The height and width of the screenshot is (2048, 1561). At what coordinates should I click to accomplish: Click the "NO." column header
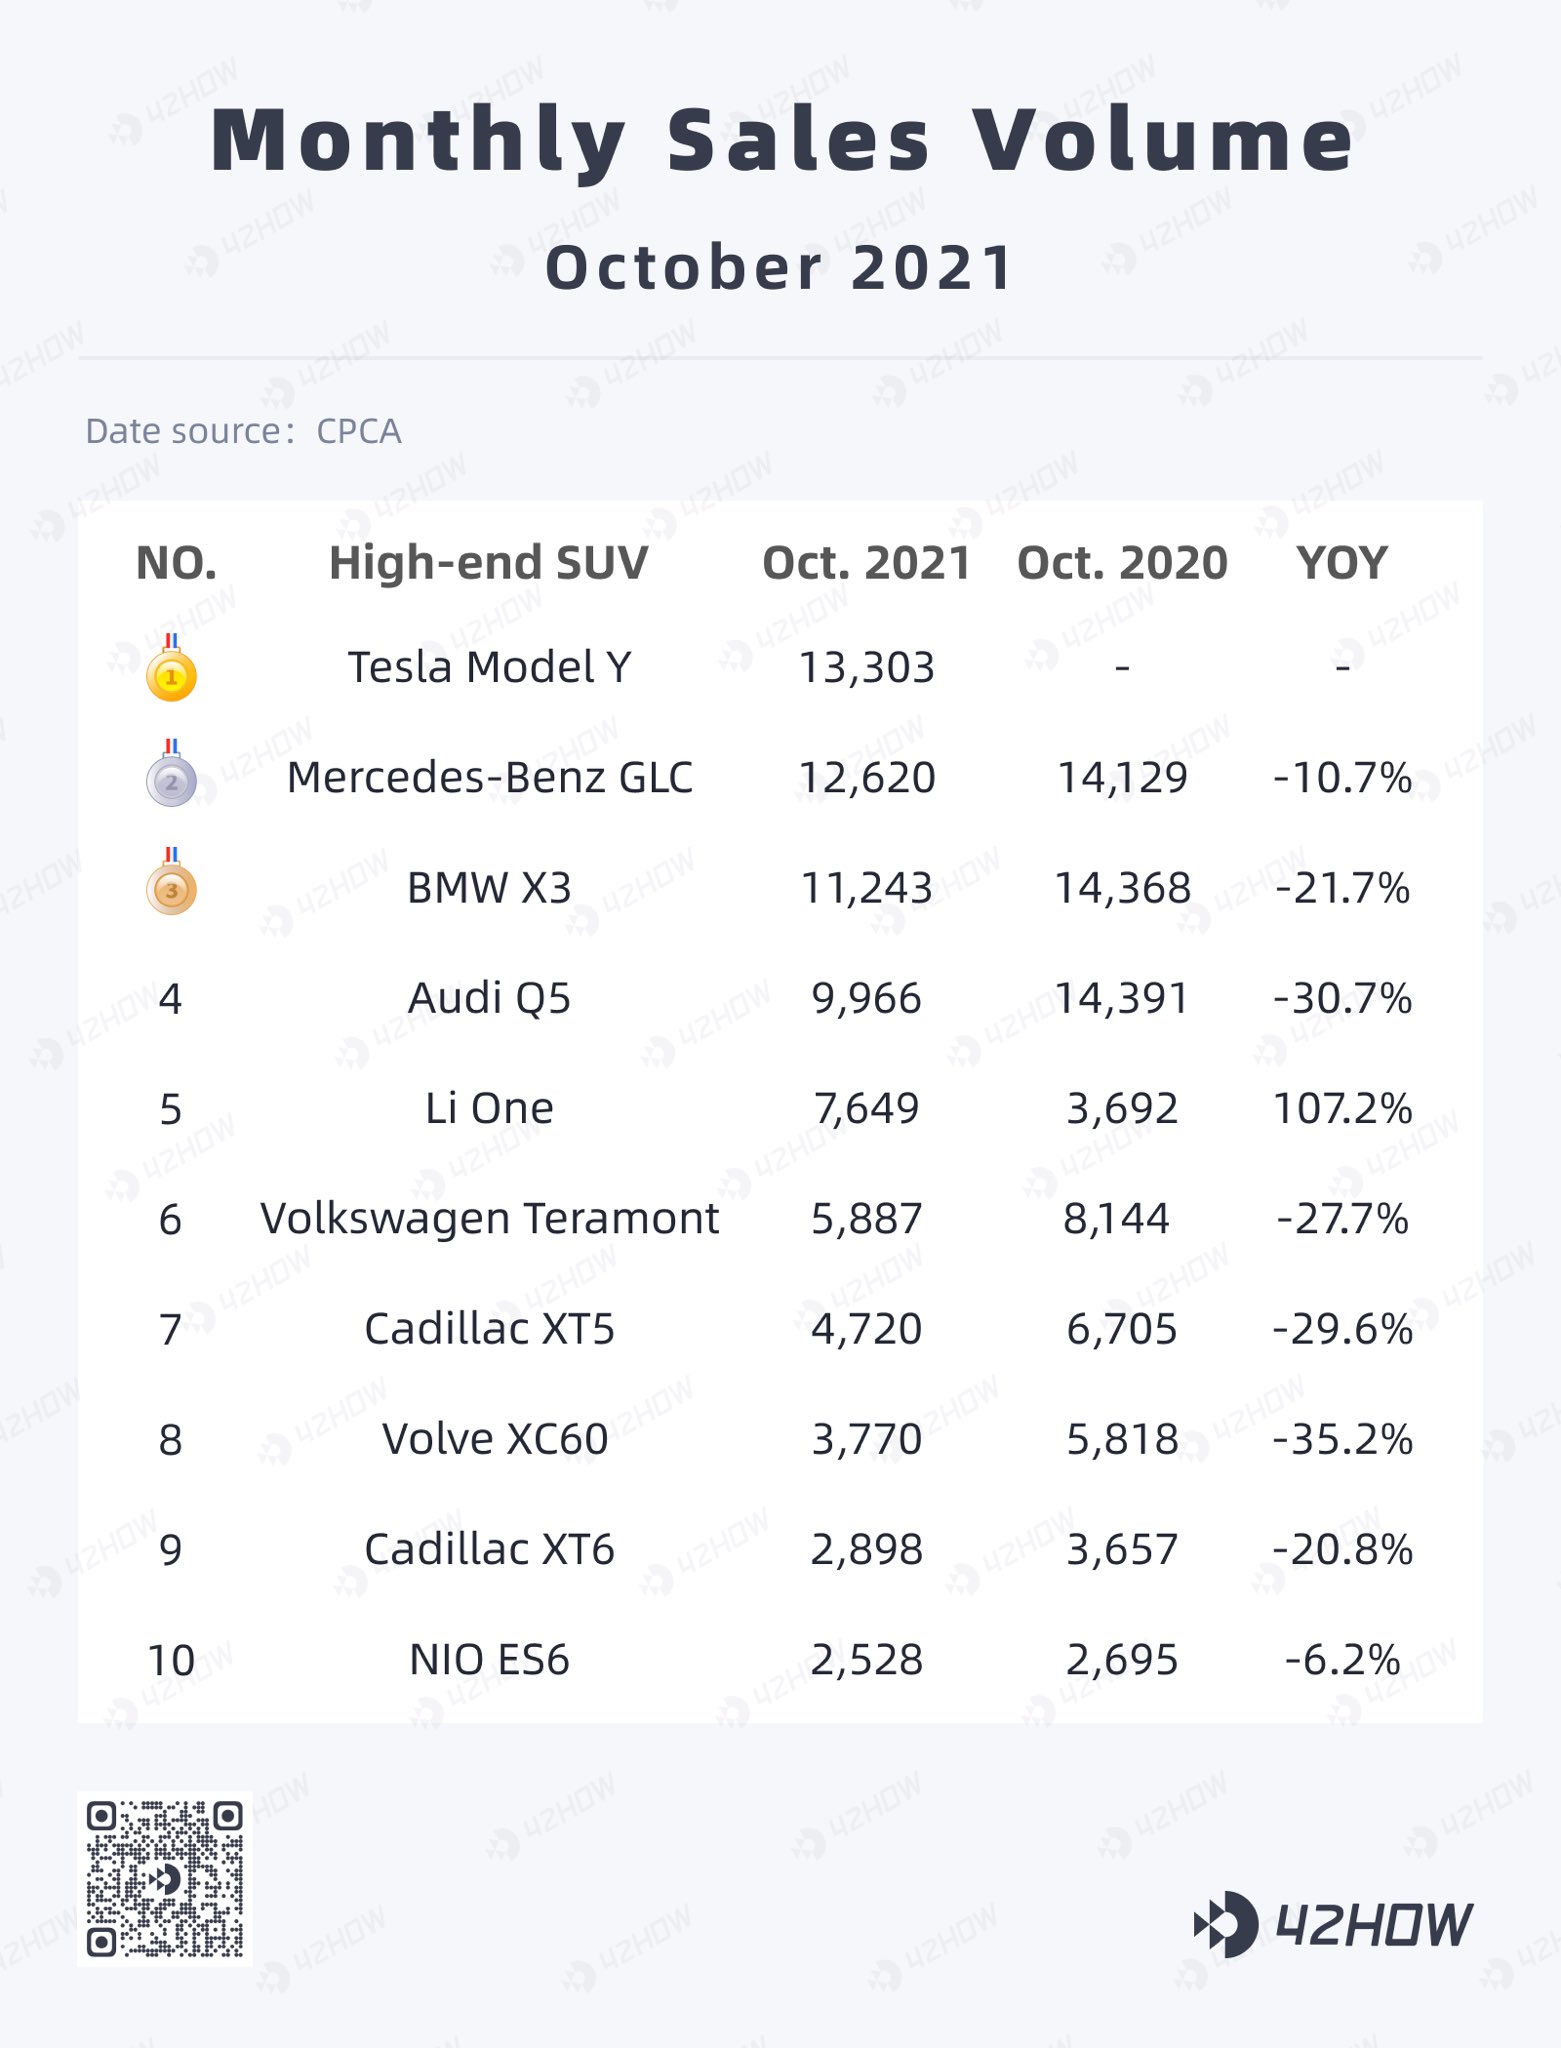[176, 563]
